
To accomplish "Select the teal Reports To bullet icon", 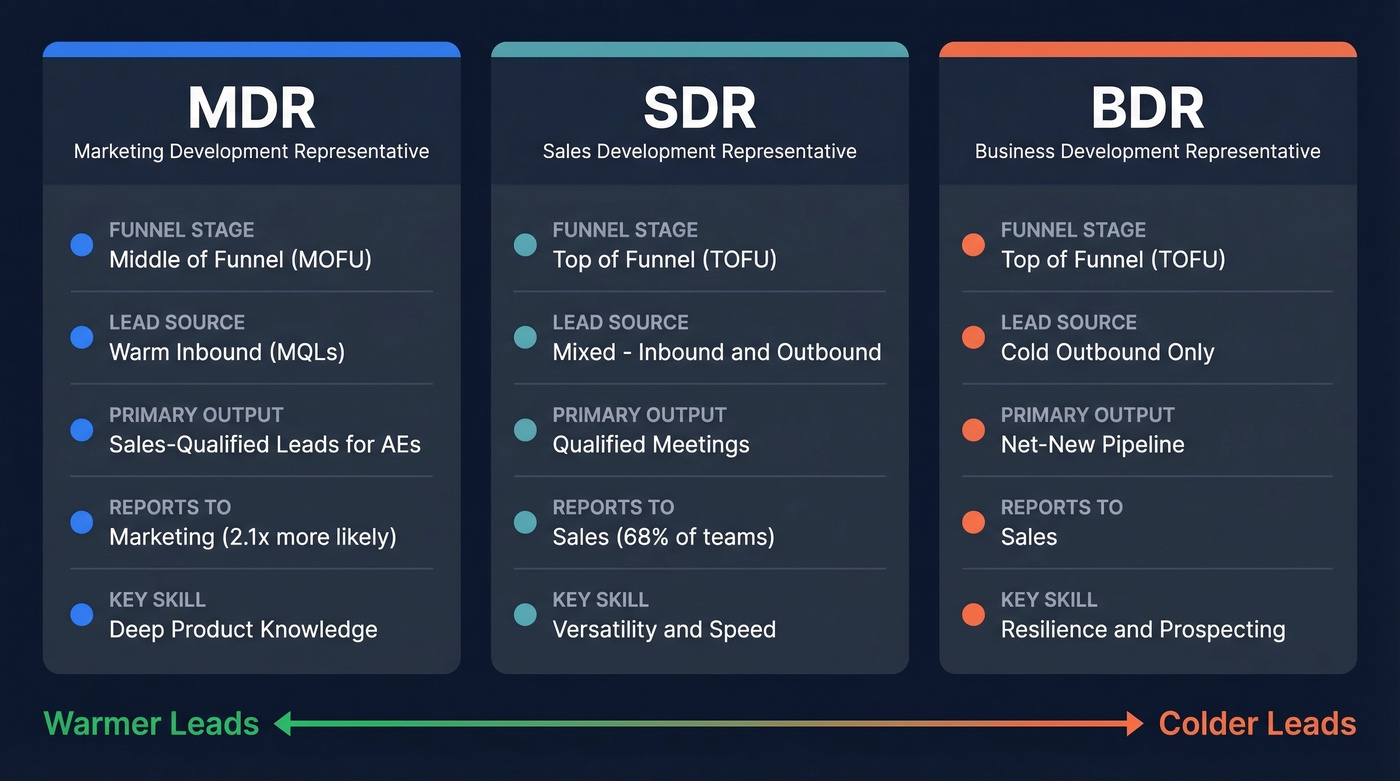I will [525, 522].
